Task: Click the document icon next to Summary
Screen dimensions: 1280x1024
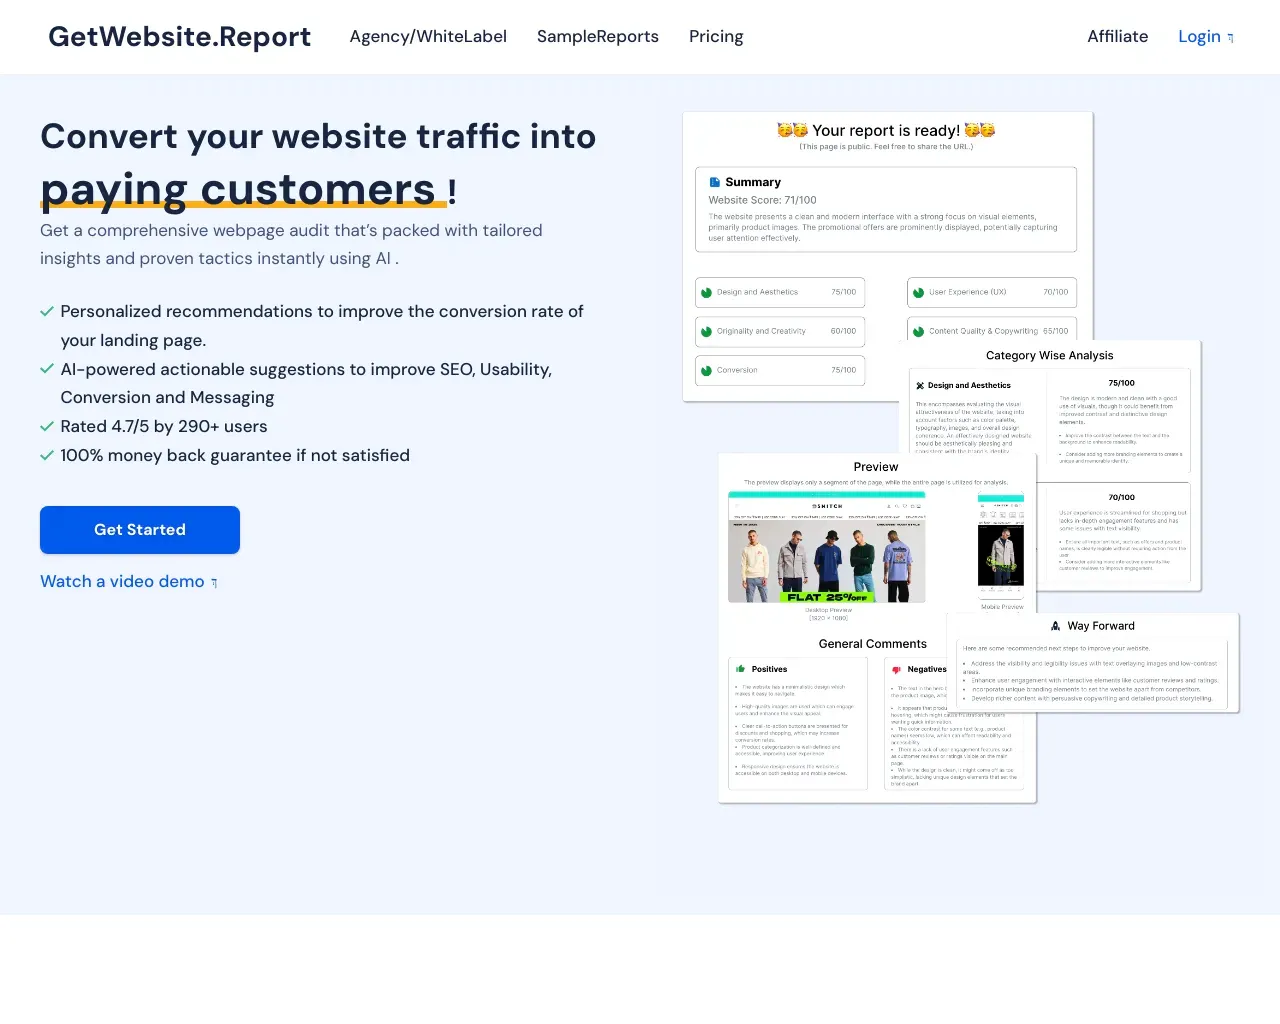Action: click(x=715, y=182)
